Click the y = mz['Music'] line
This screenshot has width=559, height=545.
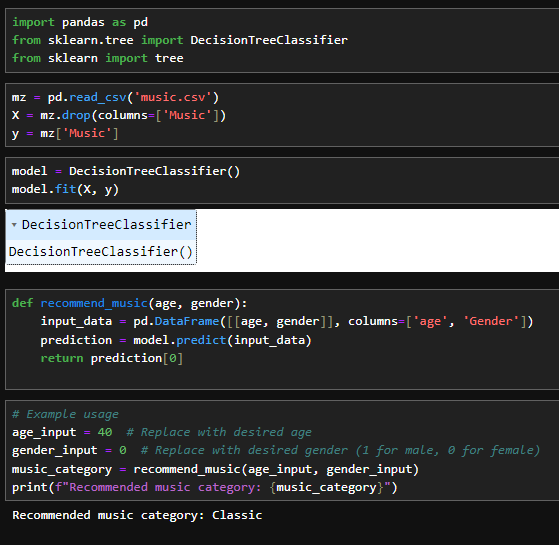point(65,133)
